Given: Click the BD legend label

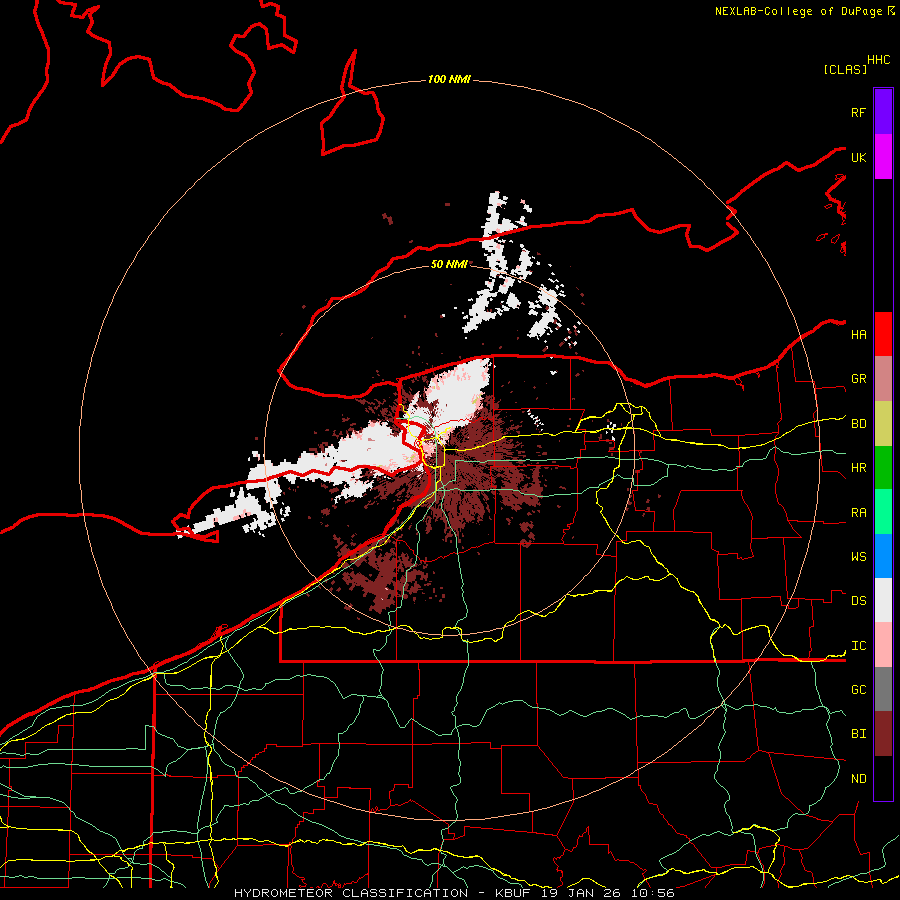Looking at the screenshot, I should click(858, 424).
